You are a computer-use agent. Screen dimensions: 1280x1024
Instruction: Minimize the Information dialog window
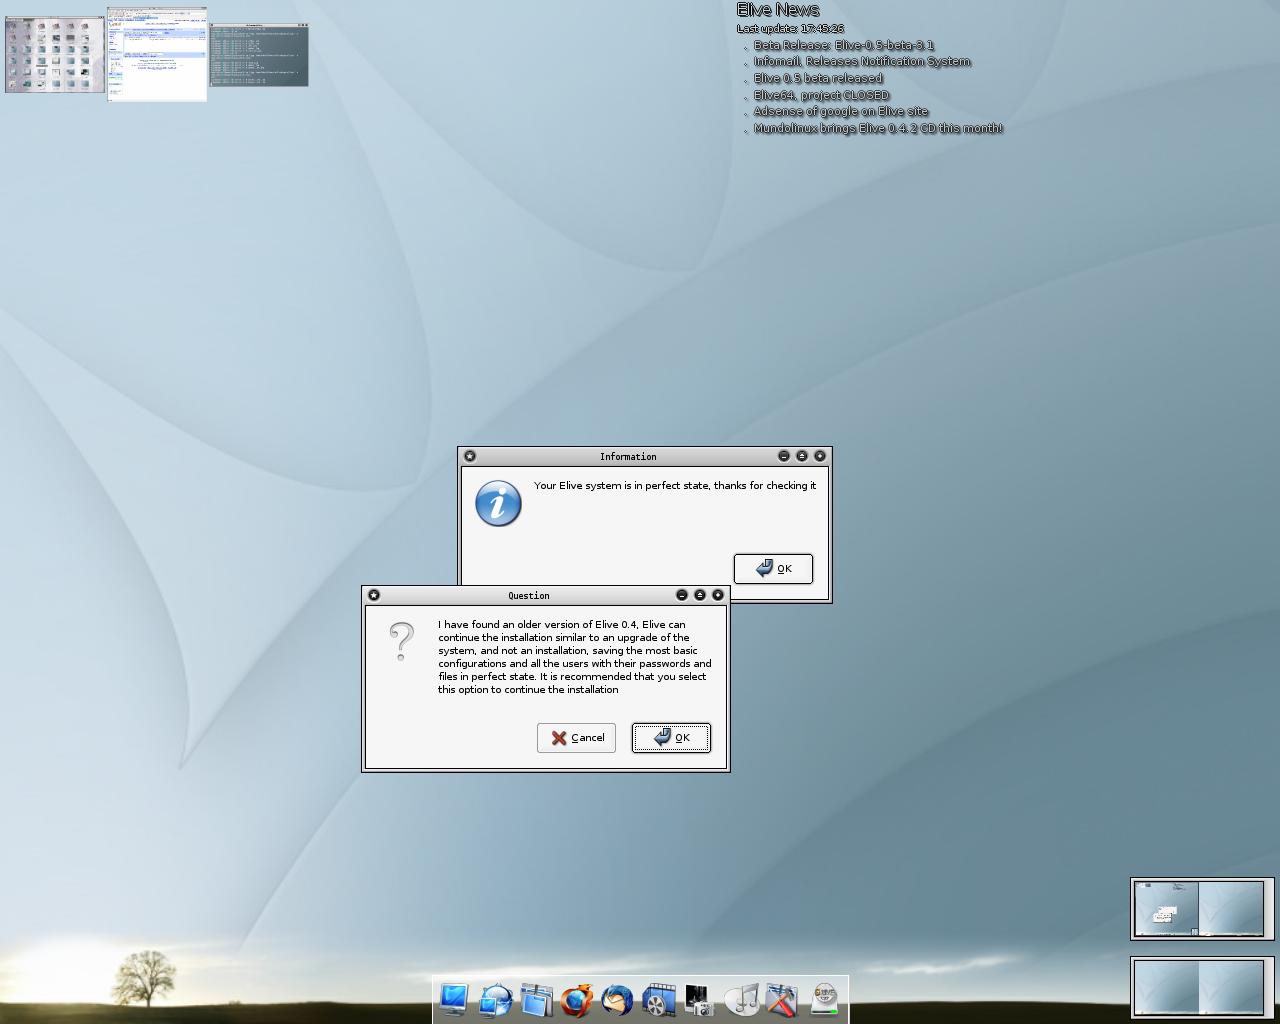[784, 456]
